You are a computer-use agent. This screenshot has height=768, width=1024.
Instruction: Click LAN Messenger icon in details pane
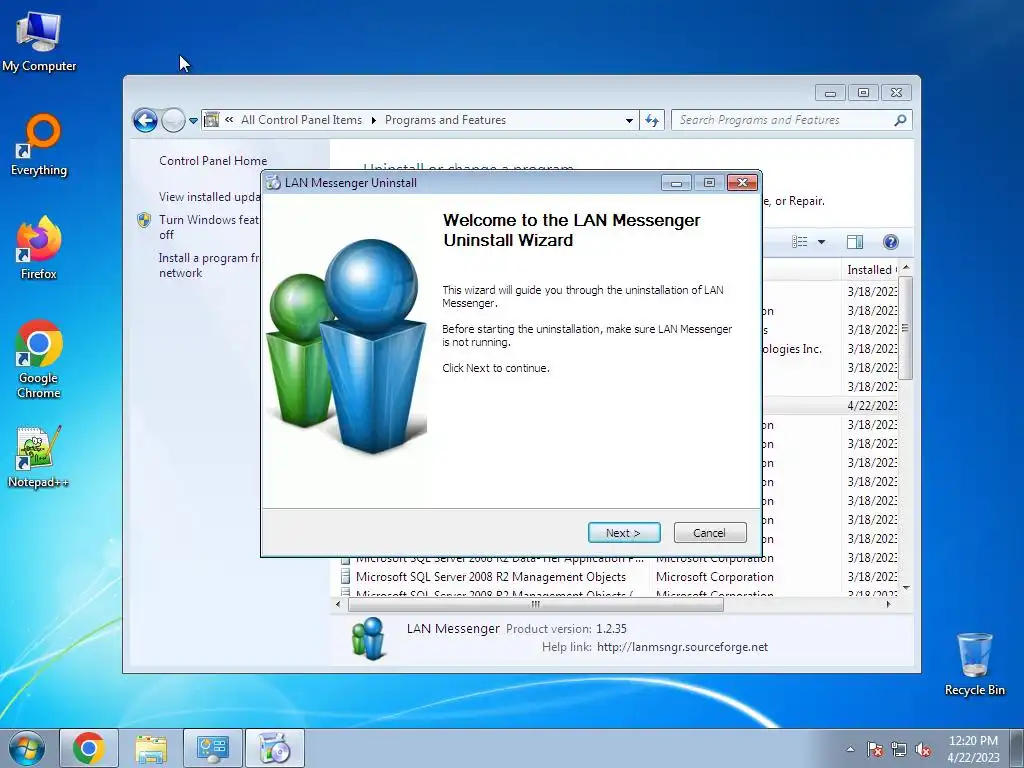tap(368, 639)
